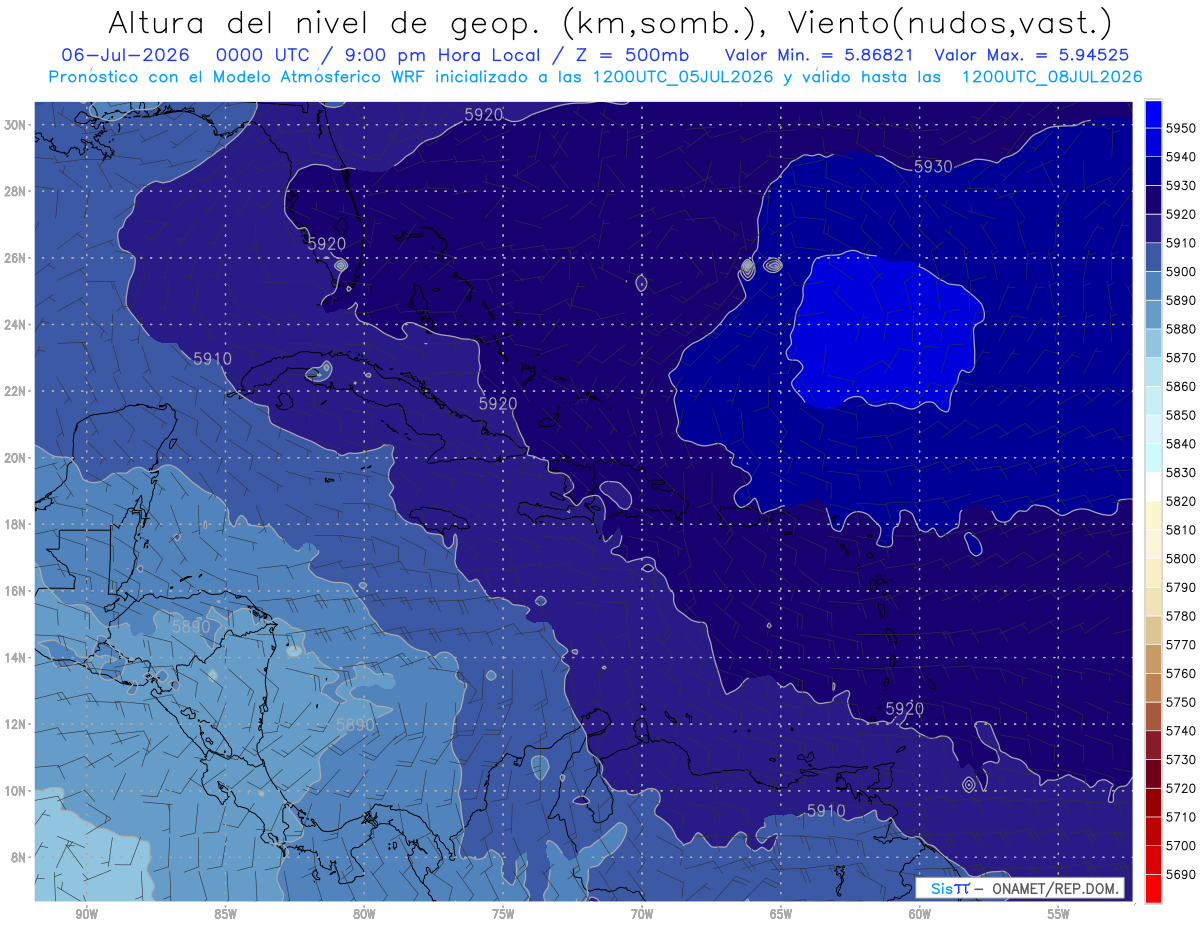Click the '5750' colorbar label
This screenshot has height=927, width=1200.
click(x=1181, y=702)
